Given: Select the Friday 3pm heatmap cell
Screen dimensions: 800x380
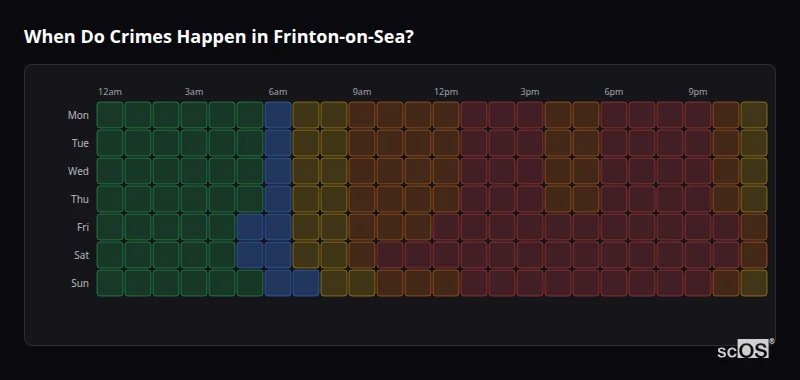Looking at the screenshot, I should (530, 227).
